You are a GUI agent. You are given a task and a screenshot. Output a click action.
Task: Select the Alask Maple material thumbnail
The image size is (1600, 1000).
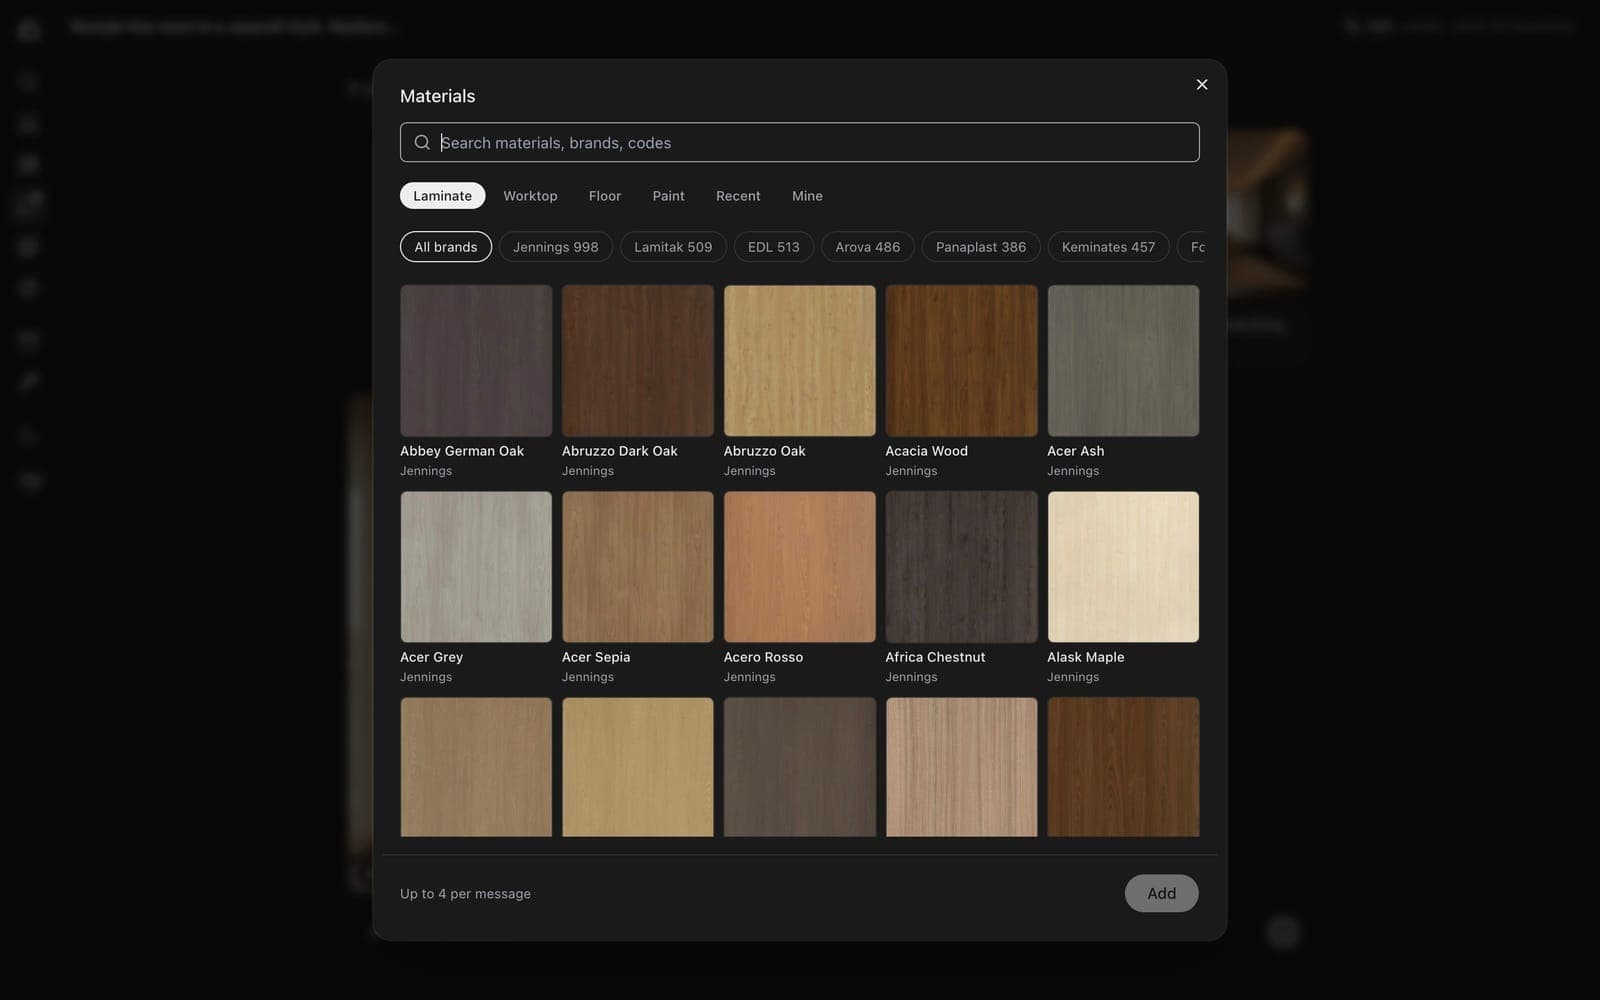(x=1123, y=567)
